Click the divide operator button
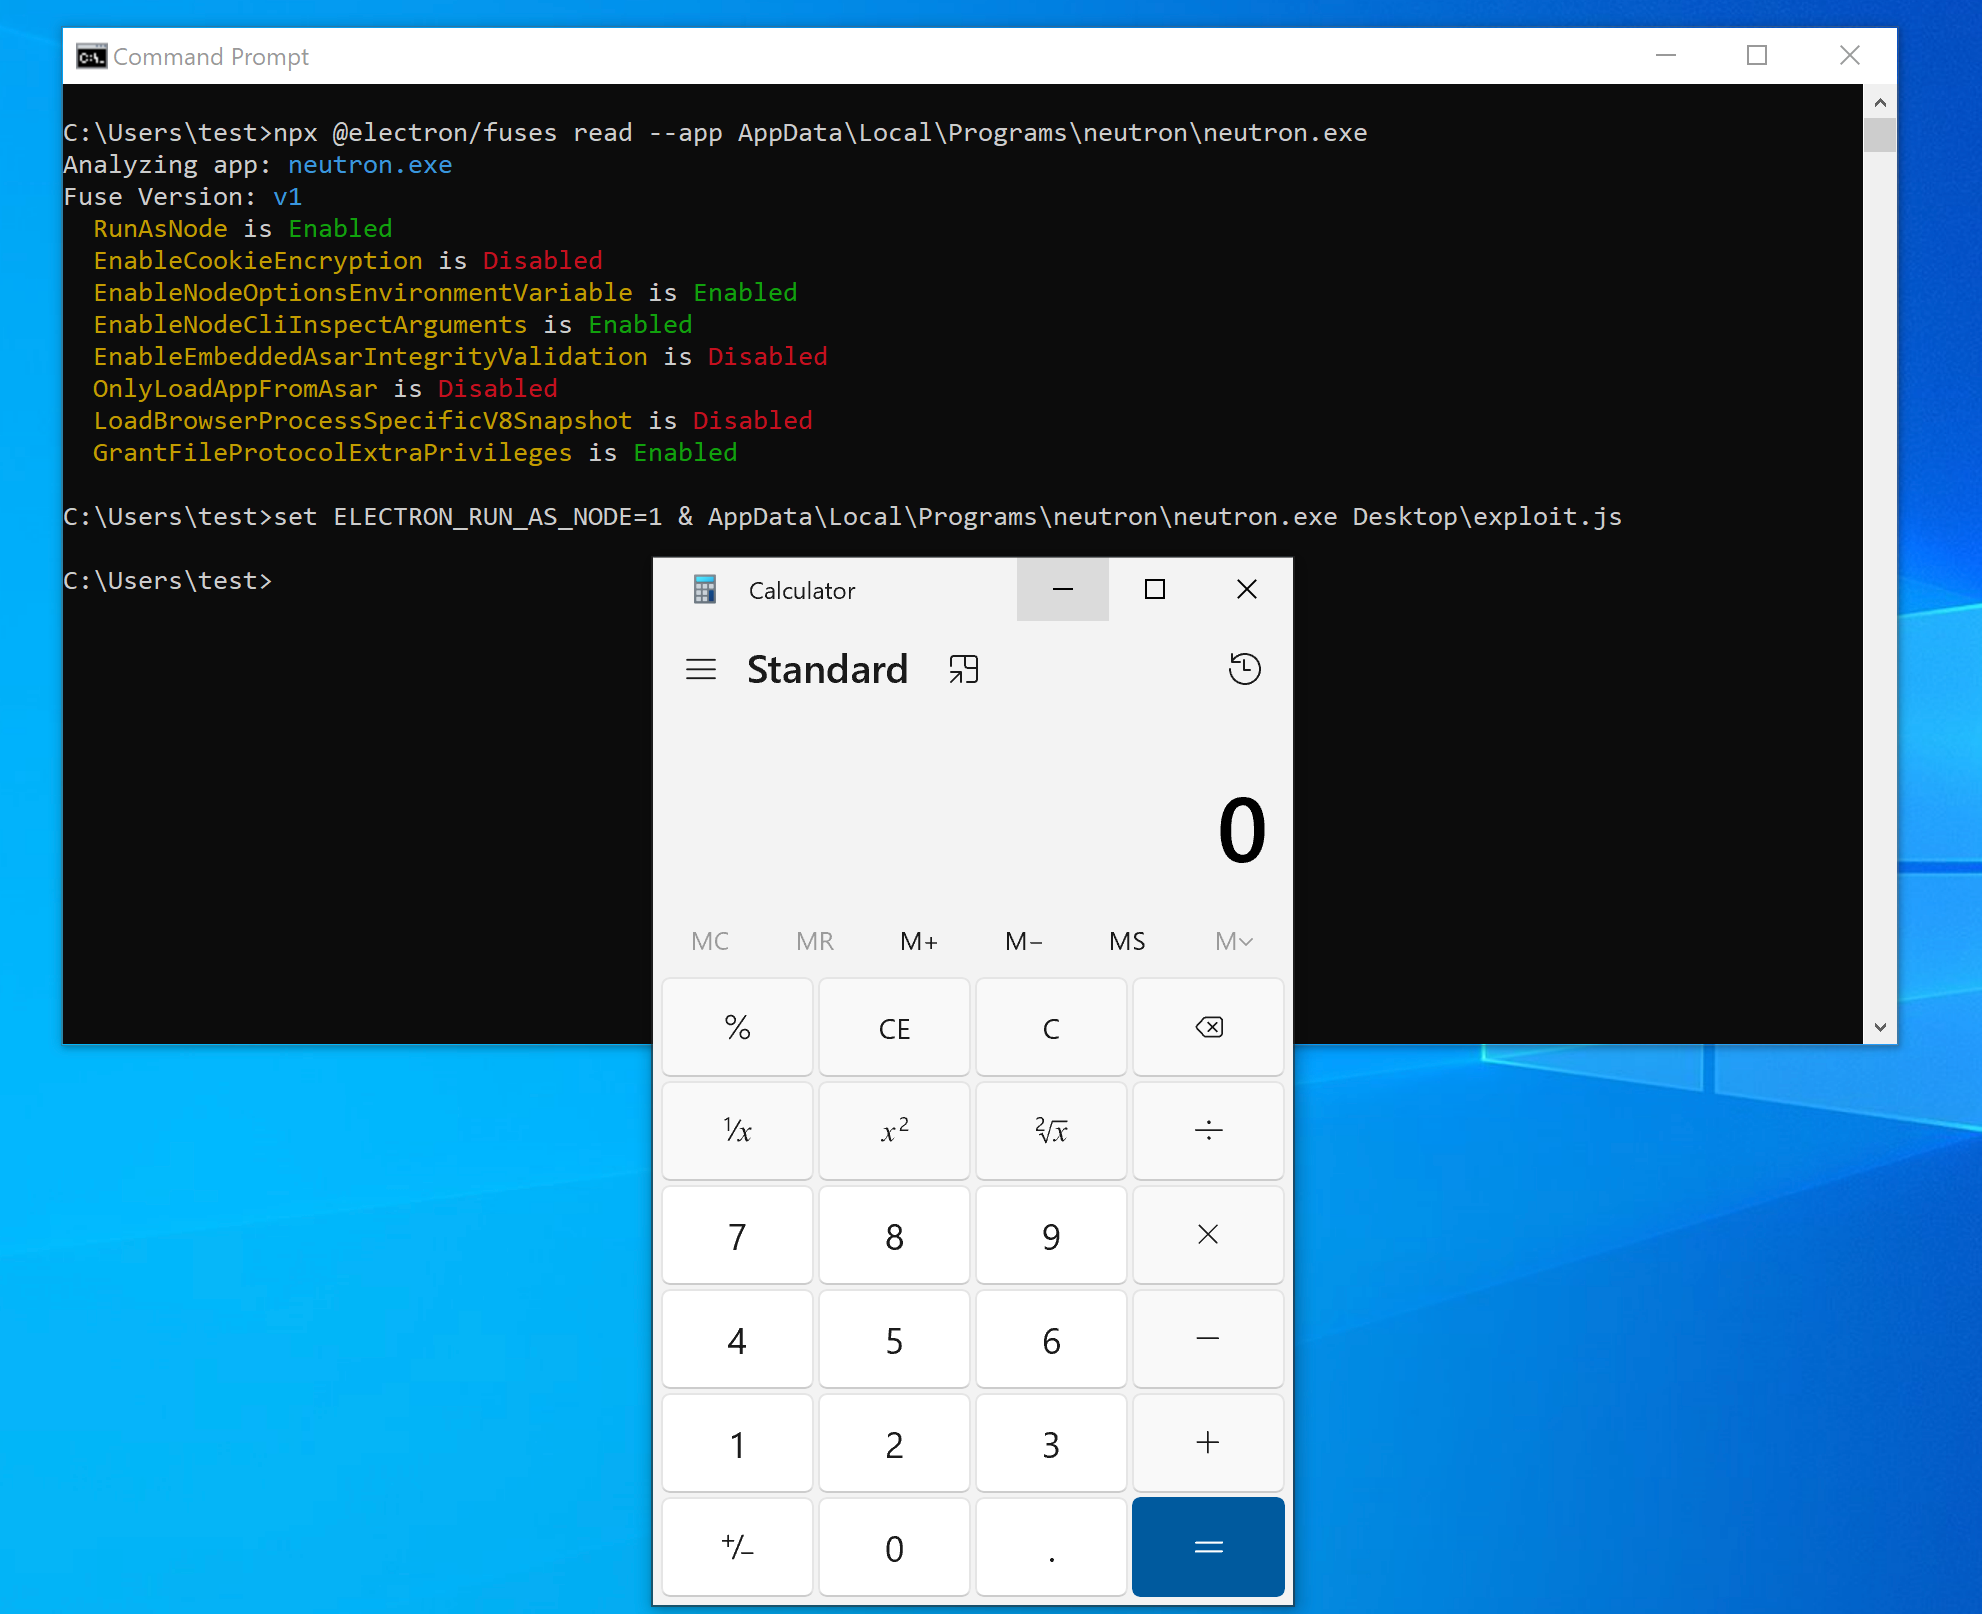The image size is (1982, 1614). (x=1208, y=1131)
